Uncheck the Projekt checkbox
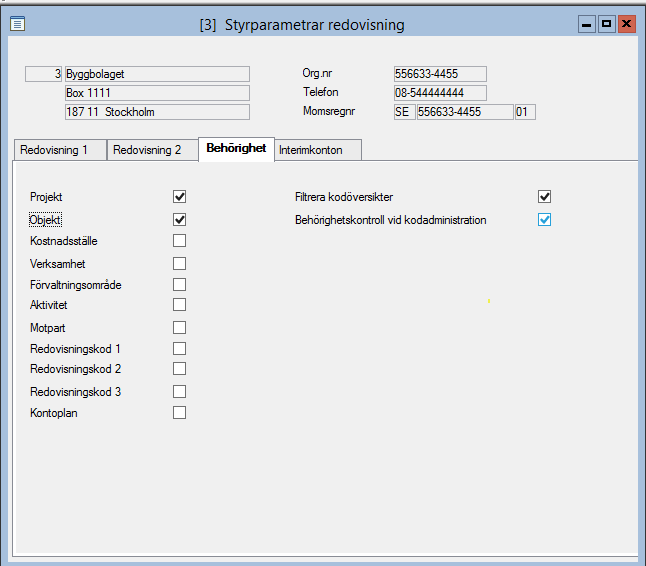This screenshot has width=646, height=566. (179, 197)
